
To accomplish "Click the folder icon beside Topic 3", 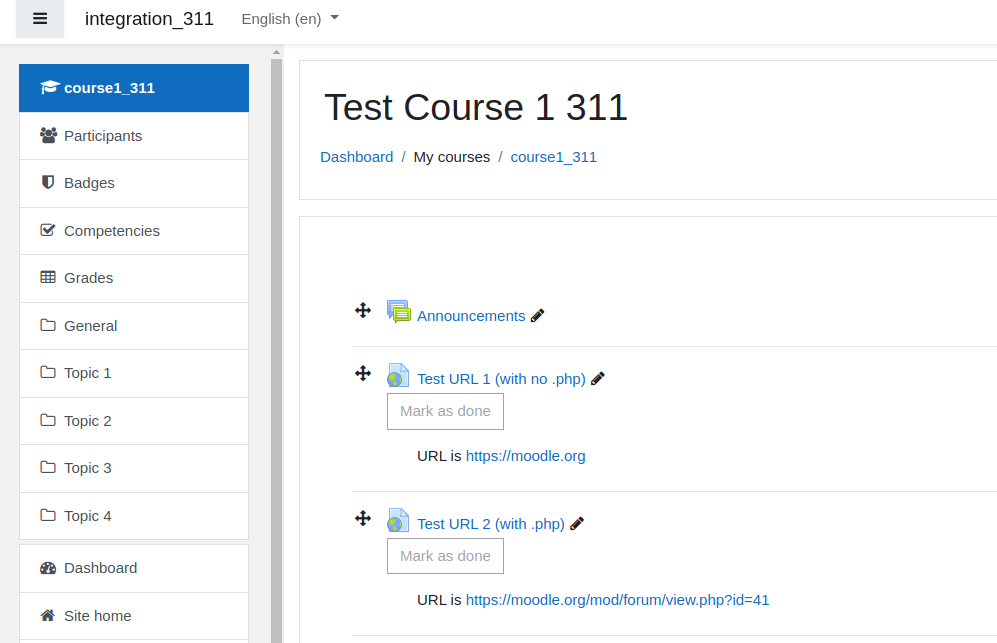I will point(48,467).
